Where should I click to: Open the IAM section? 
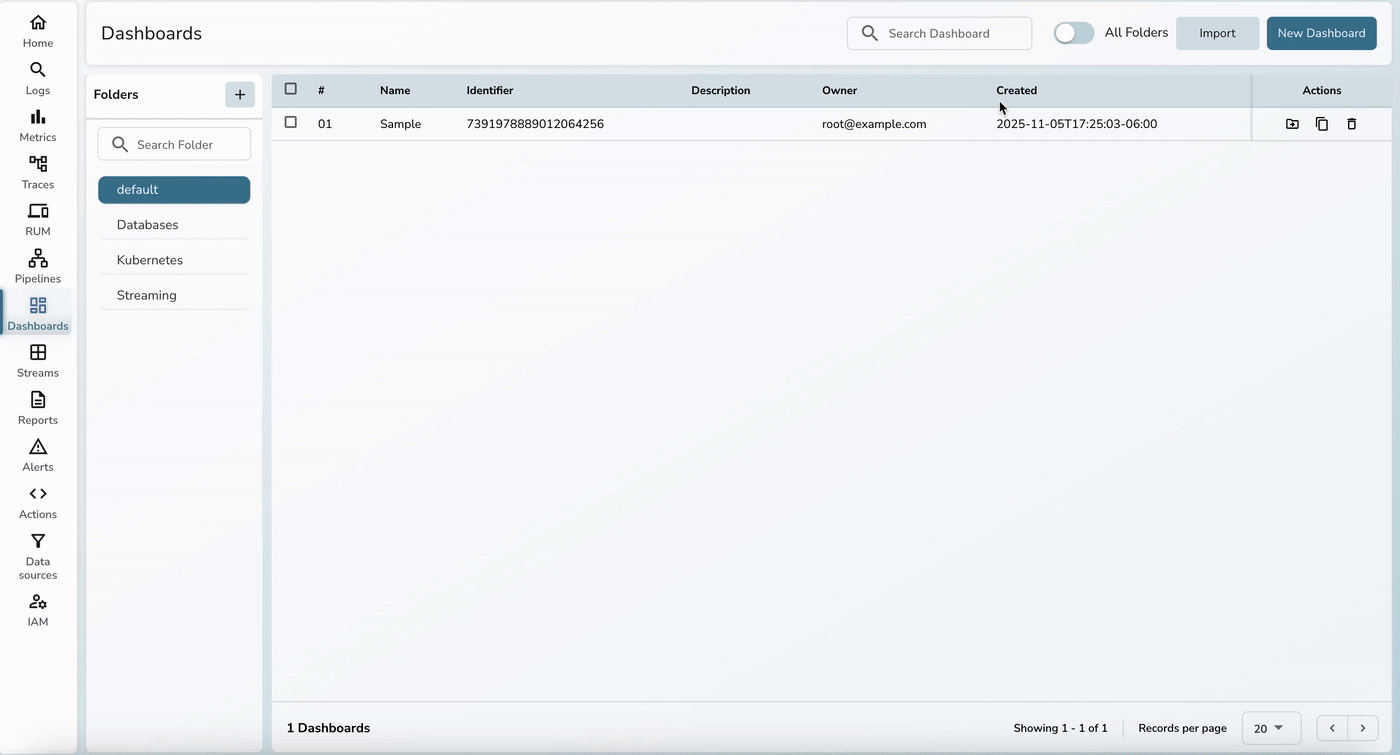tap(37, 608)
